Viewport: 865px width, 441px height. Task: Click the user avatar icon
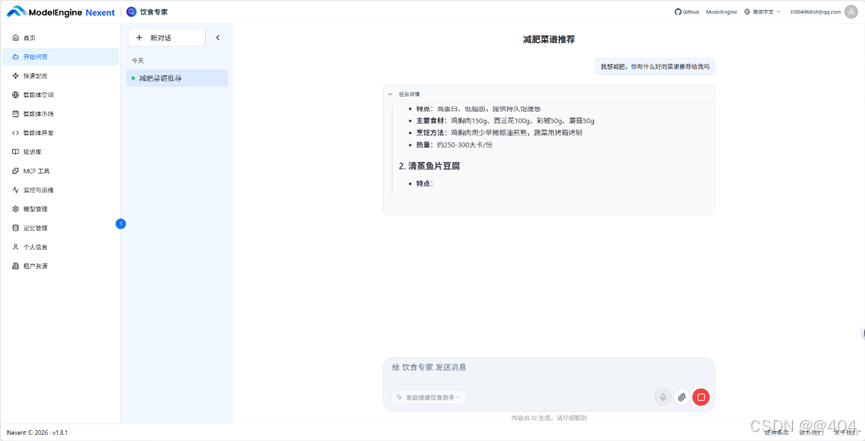pos(851,12)
